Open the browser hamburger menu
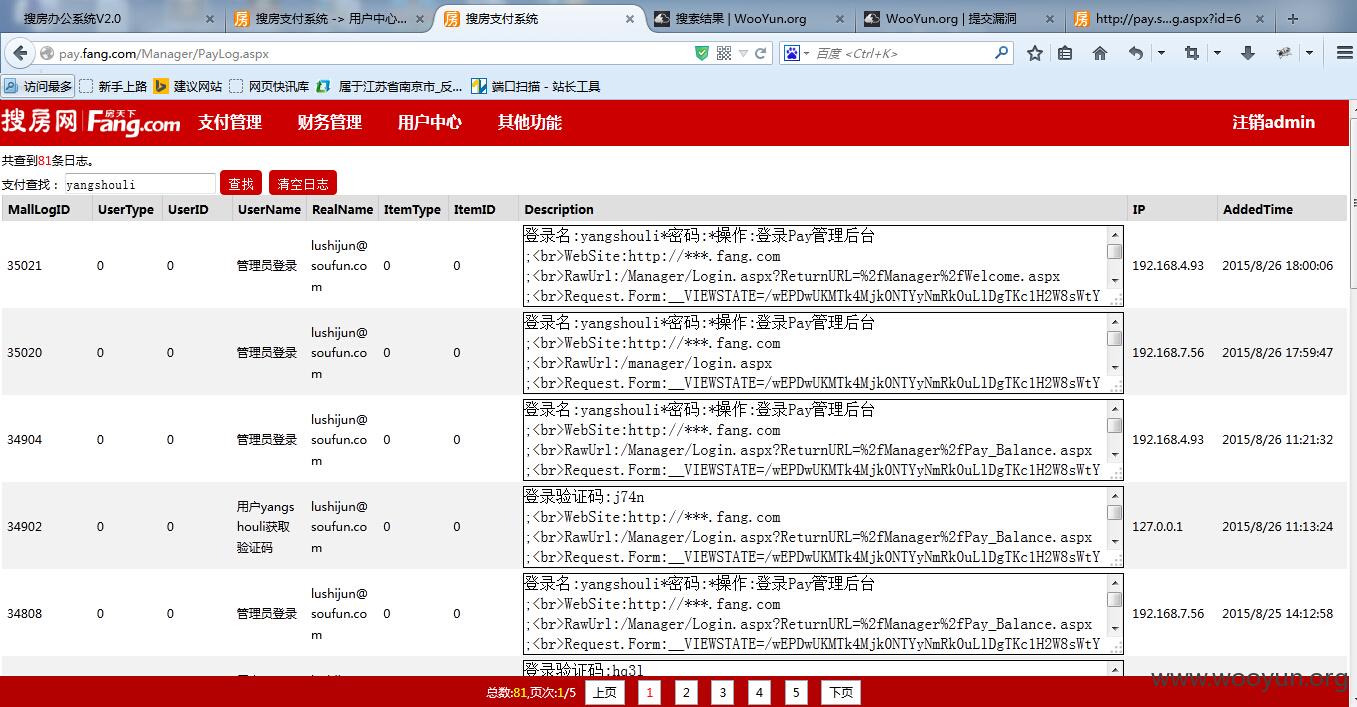Image resolution: width=1357 pixels, height=707 pixels. [x=1344, y=53]
